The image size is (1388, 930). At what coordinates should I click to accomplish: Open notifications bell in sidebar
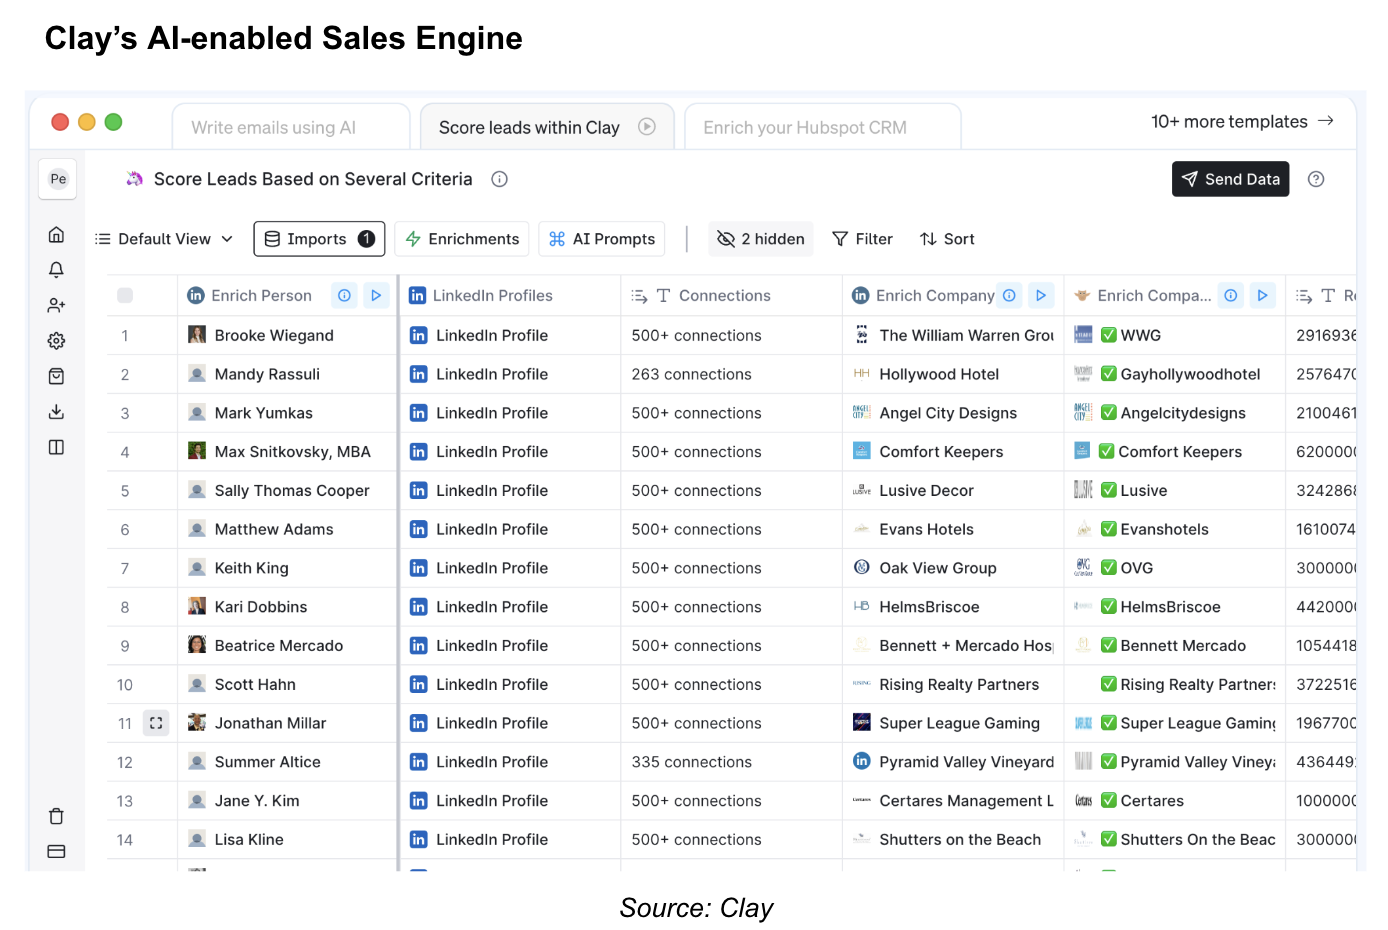click(57, 270)
